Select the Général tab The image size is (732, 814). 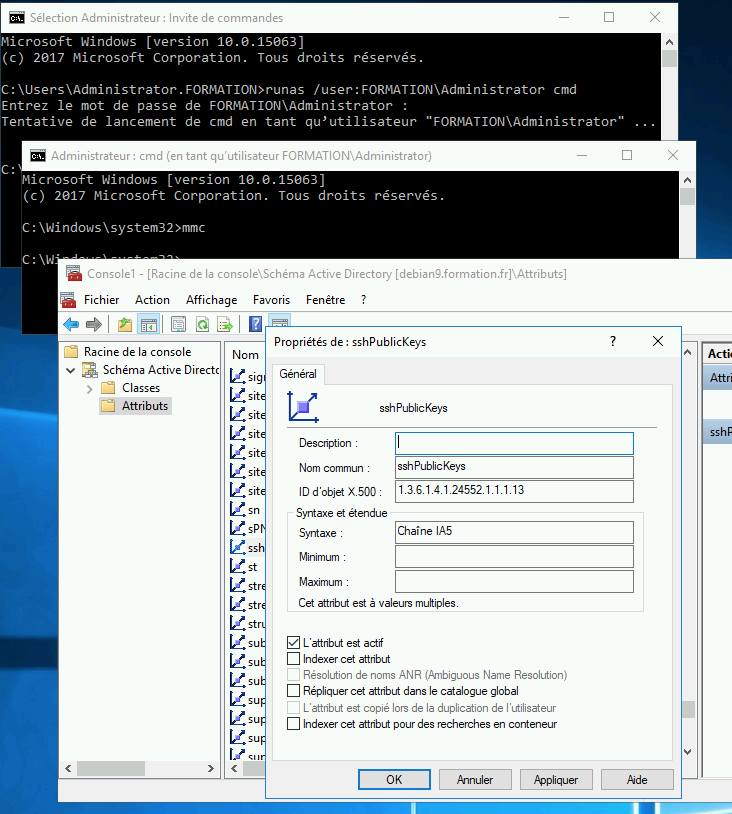pyautogui.click(x=298, y=374)
